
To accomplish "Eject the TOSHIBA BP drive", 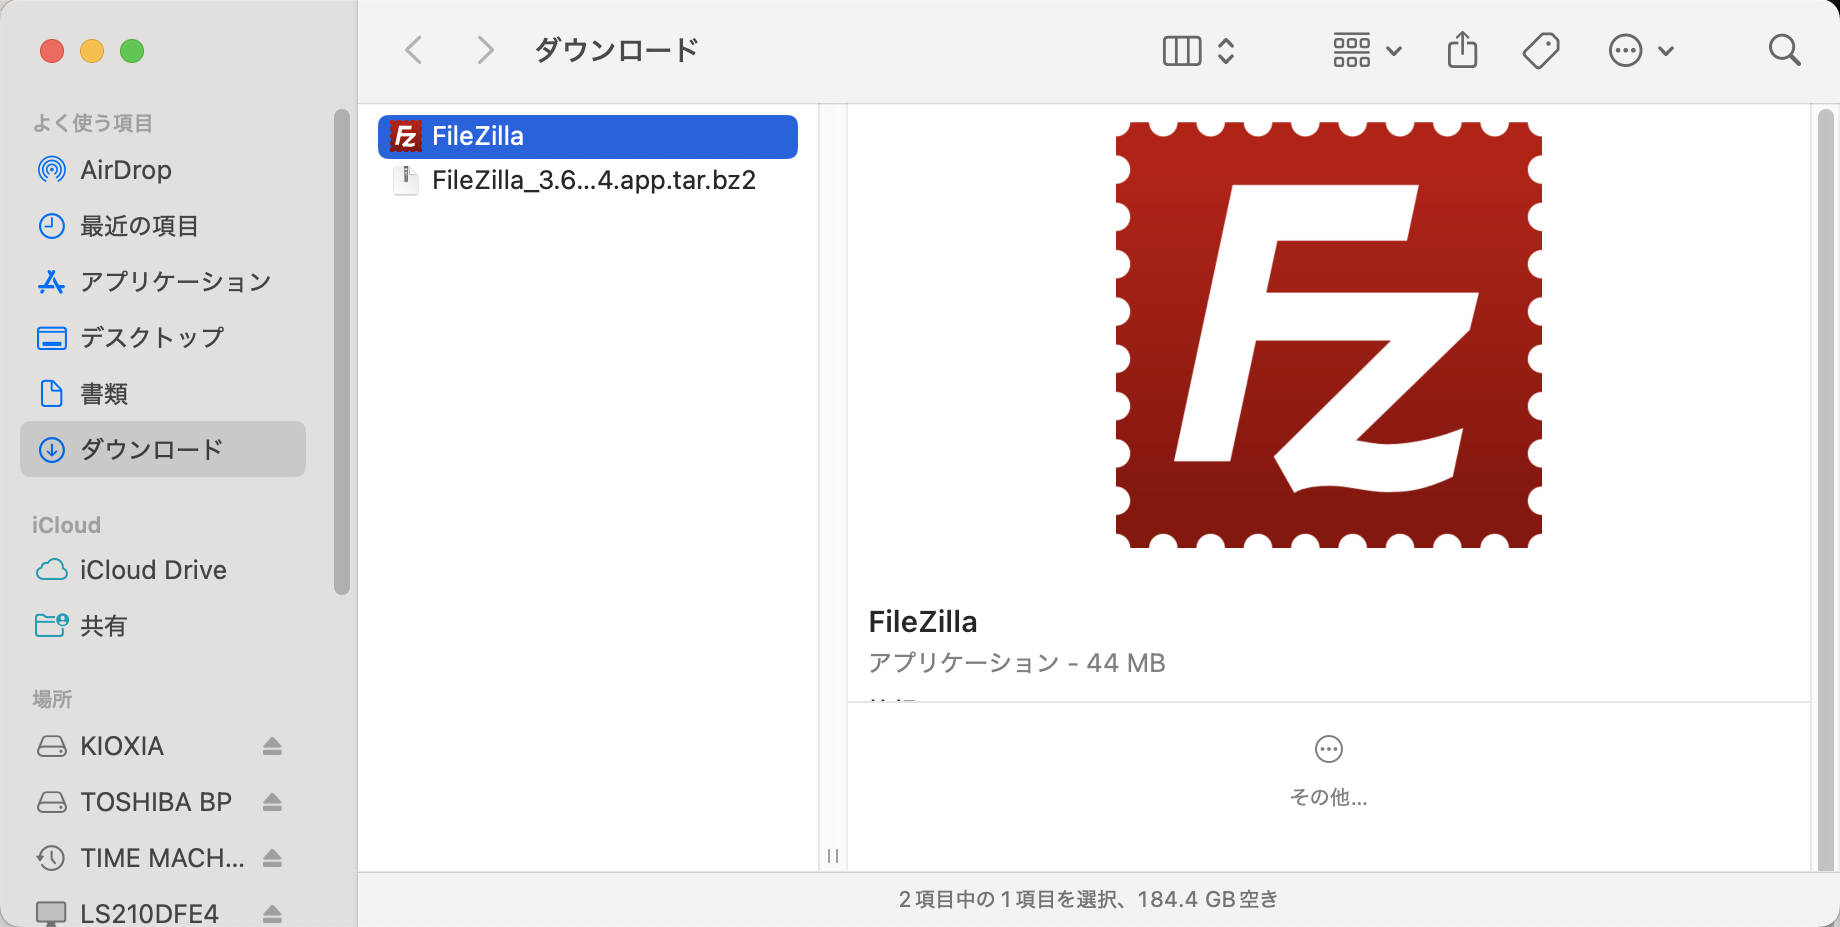I will [272, 801].
